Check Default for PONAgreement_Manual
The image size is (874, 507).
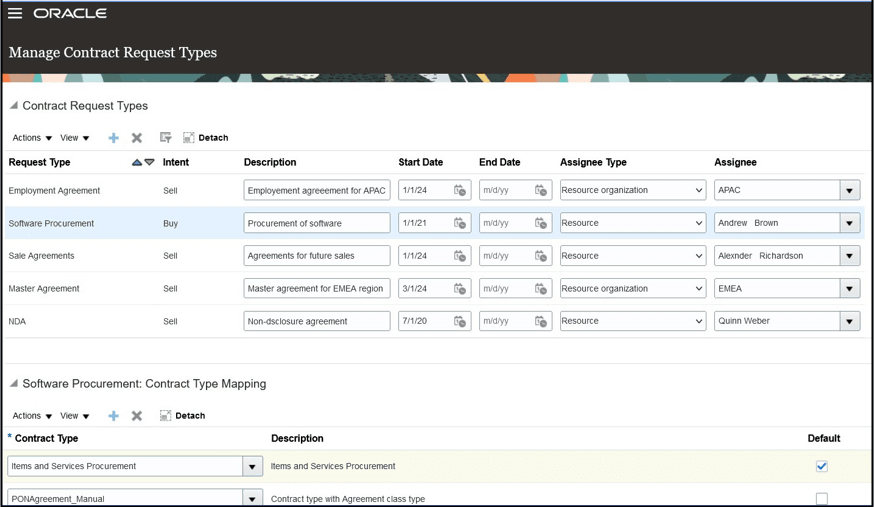click(x=822, y=499)
